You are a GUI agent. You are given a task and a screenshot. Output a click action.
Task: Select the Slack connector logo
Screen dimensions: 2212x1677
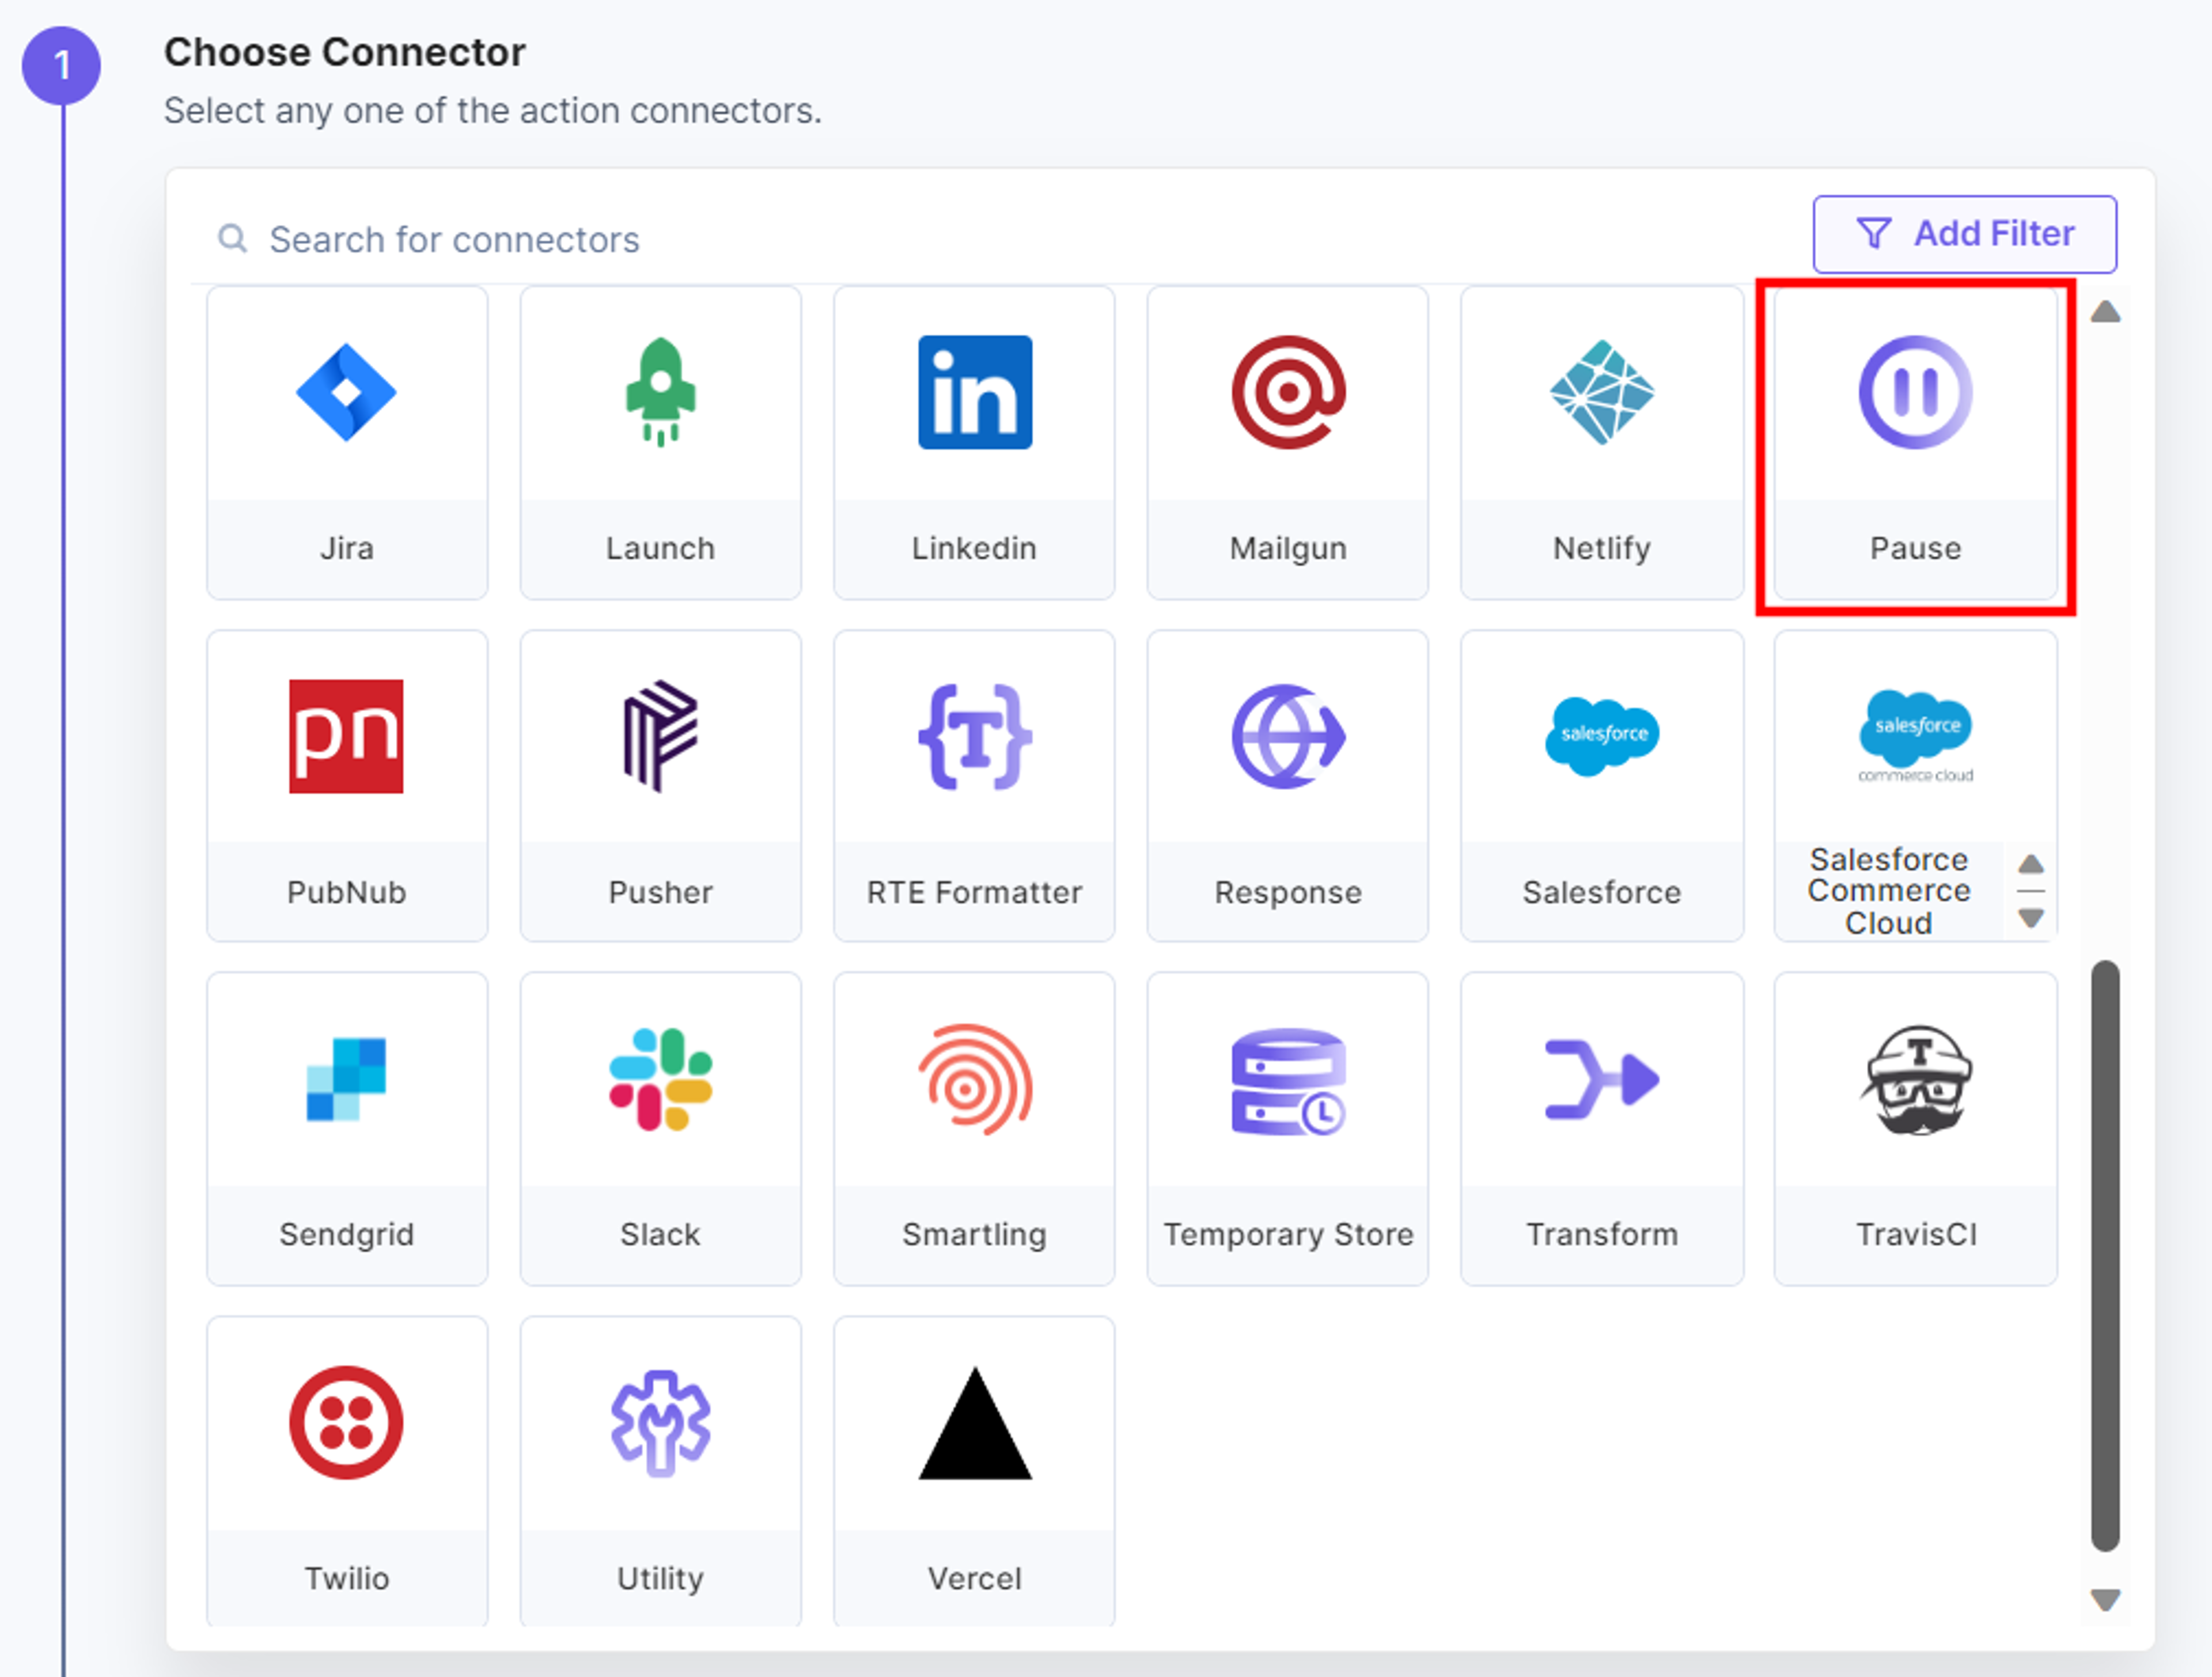tap(660, 1079)
